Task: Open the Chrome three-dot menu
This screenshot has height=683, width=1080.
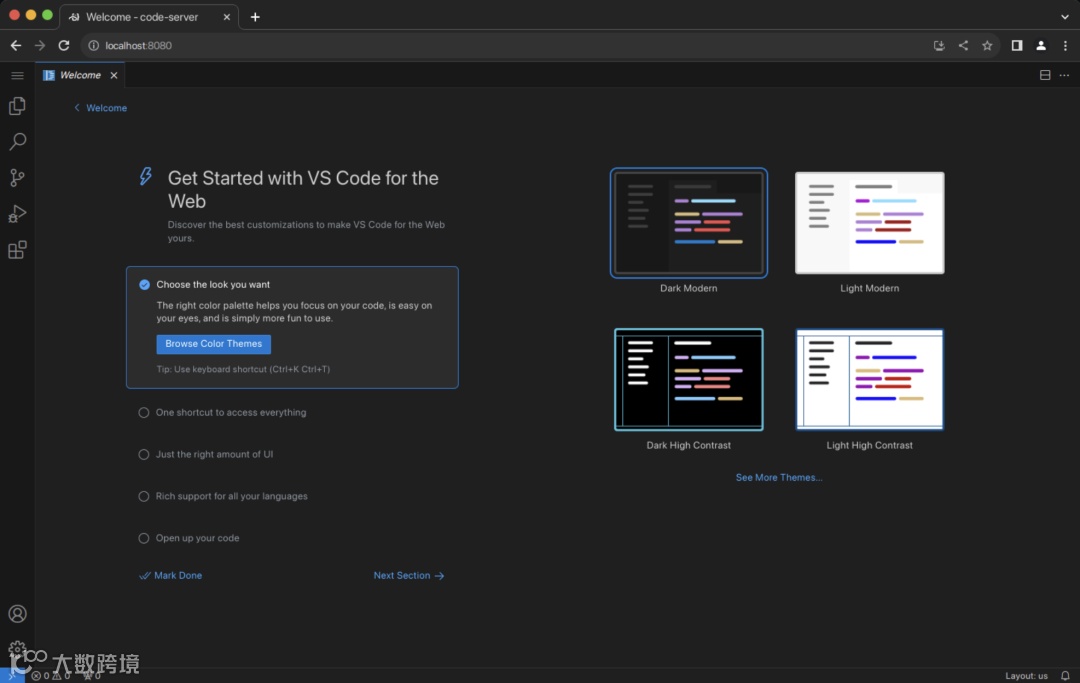Action: pyautogui.click(x=1065, y=45)
